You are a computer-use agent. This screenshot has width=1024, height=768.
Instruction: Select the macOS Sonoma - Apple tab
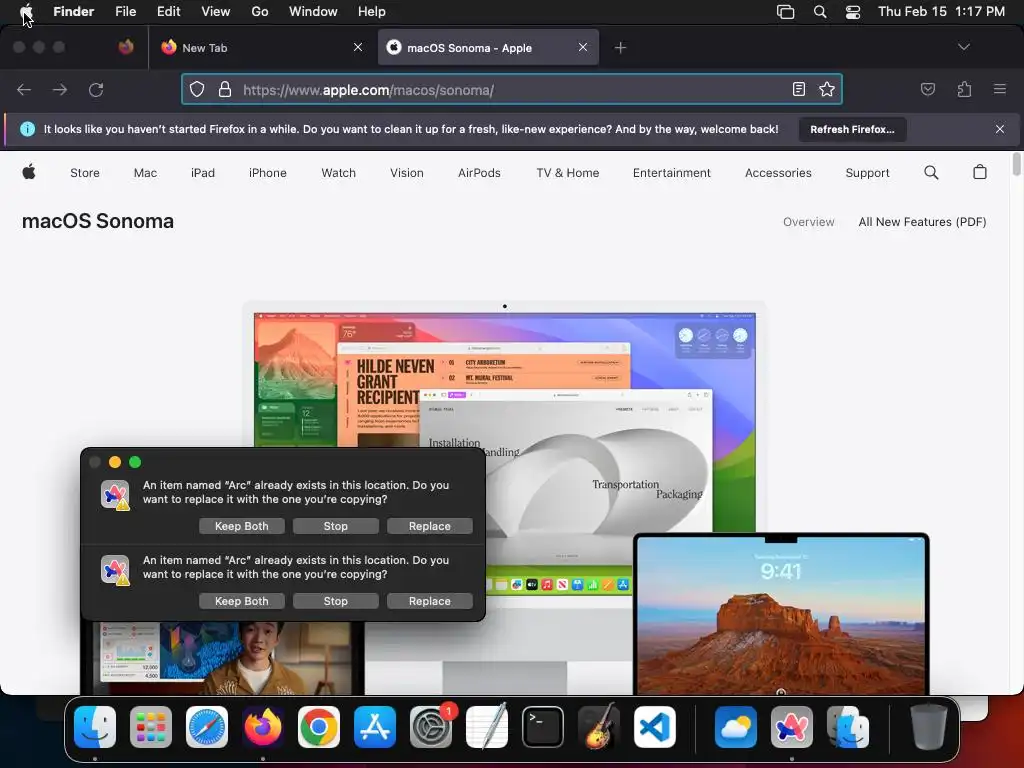point(488,47)
